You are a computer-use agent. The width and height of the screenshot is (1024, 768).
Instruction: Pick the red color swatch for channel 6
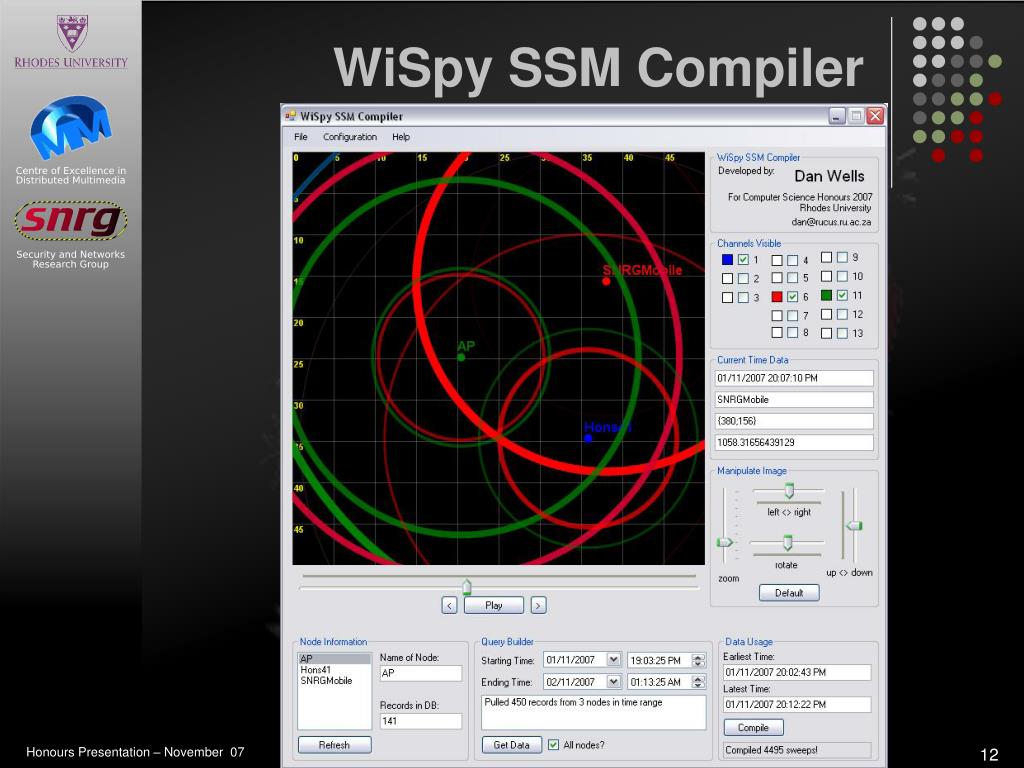pos(776,297)
